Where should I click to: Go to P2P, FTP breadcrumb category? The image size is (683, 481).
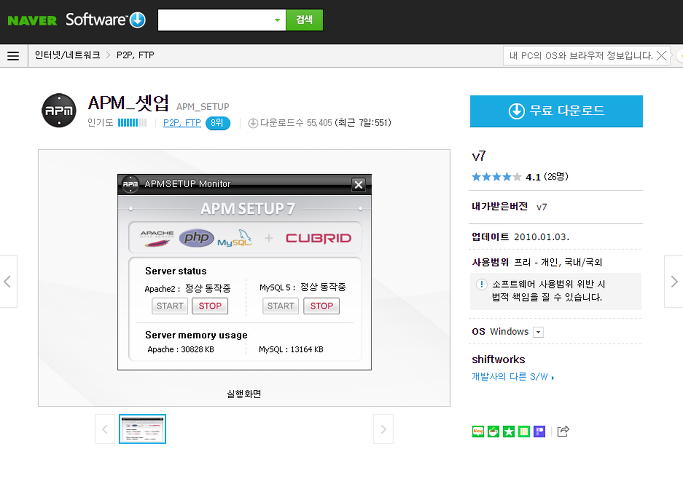point(135,55)
